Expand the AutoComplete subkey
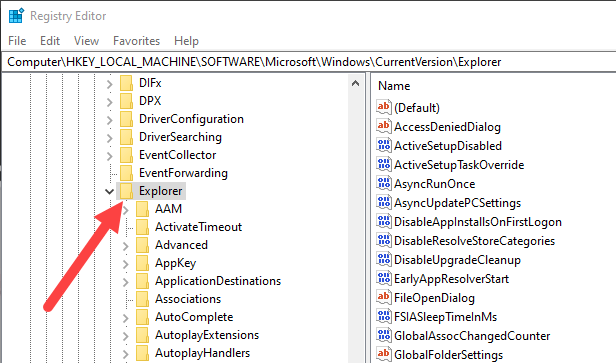 click(x=126, y=319)
